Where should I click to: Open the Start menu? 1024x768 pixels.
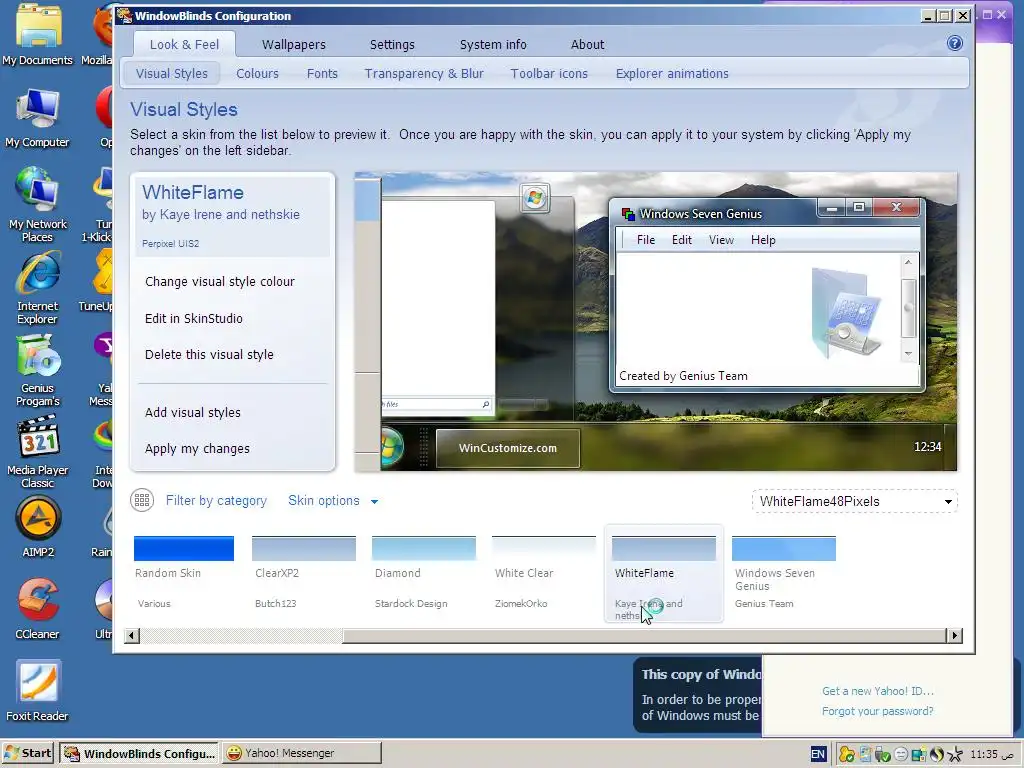point(28,753)
